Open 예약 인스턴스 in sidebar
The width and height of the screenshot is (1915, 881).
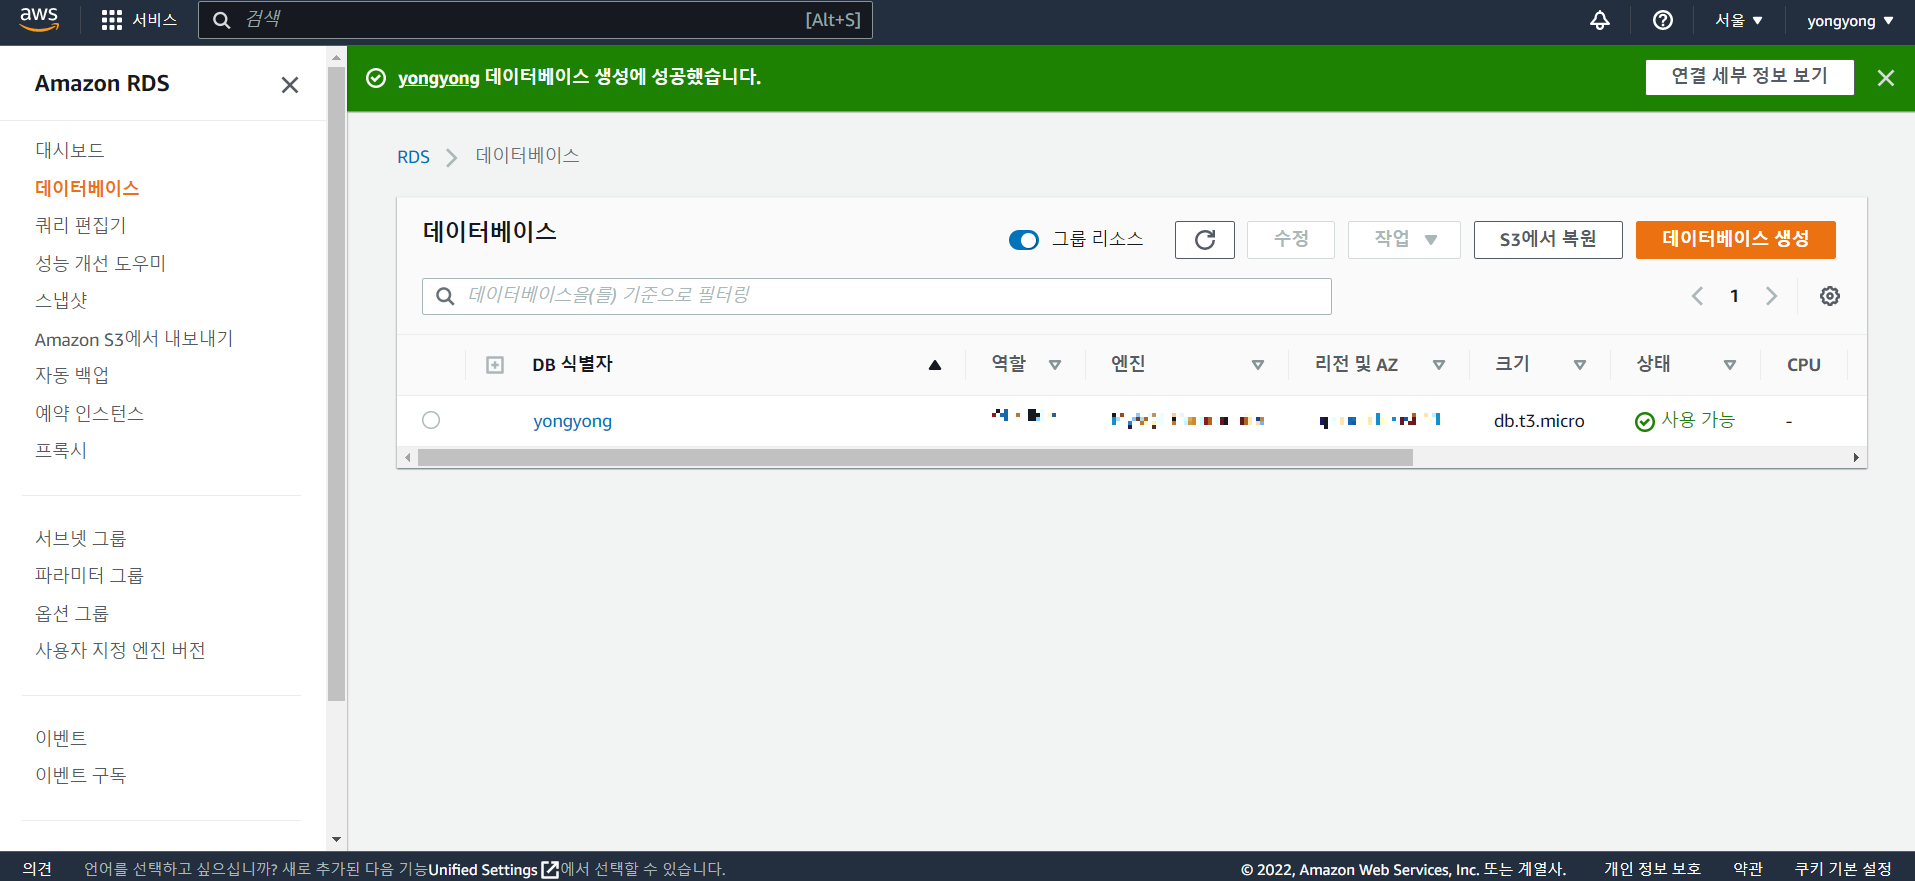(89, 413)
